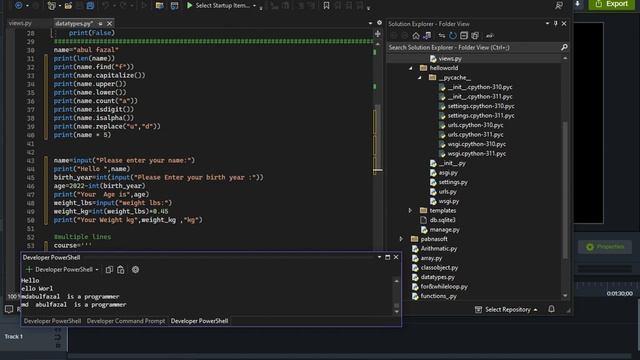640x360 pixels.
Task: Refresh the Solution Explorer folder view
Action: coord(452,36)
